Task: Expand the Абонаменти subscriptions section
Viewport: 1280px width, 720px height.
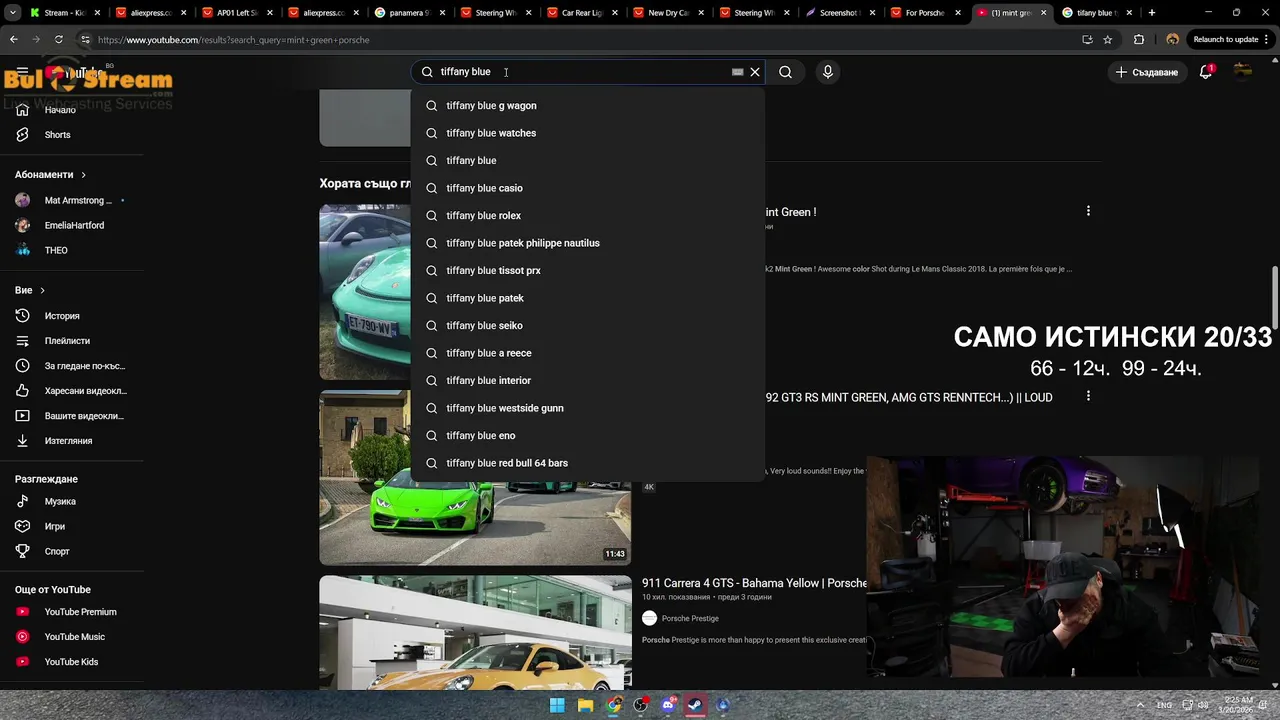Action: [x=50, y=175]
